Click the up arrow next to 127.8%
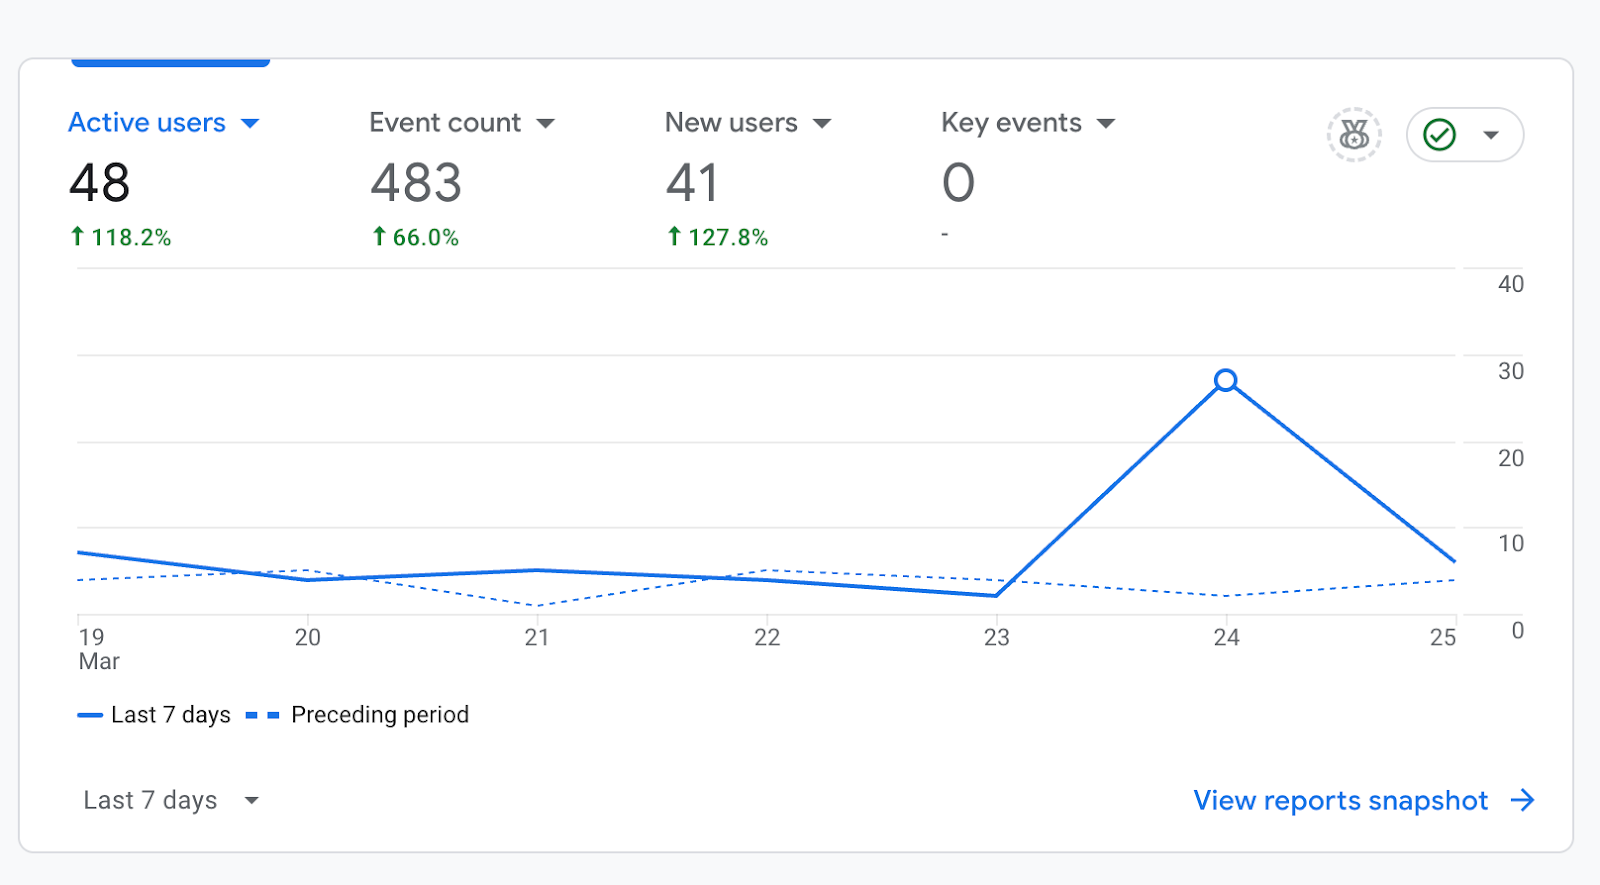The height and width of the screenshot is (885, 1600). point(674,237)
